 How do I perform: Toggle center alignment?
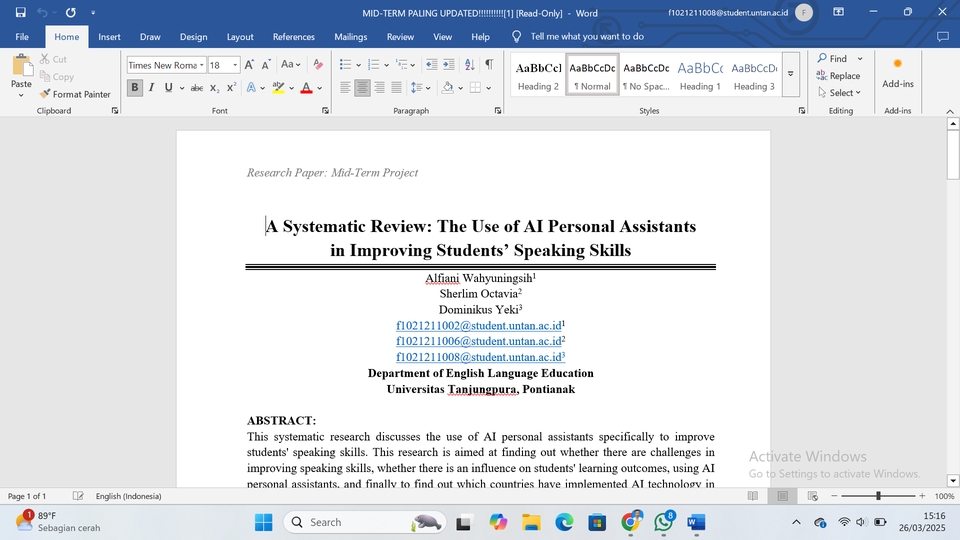click(362, 88)
